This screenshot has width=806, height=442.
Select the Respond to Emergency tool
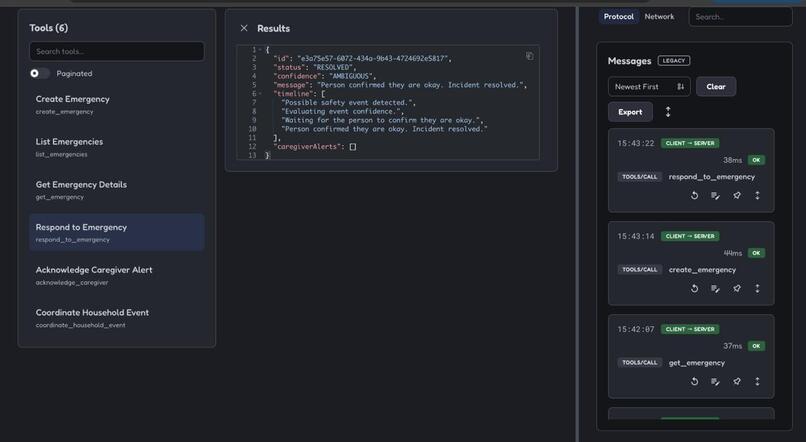(x=117, y=232)
